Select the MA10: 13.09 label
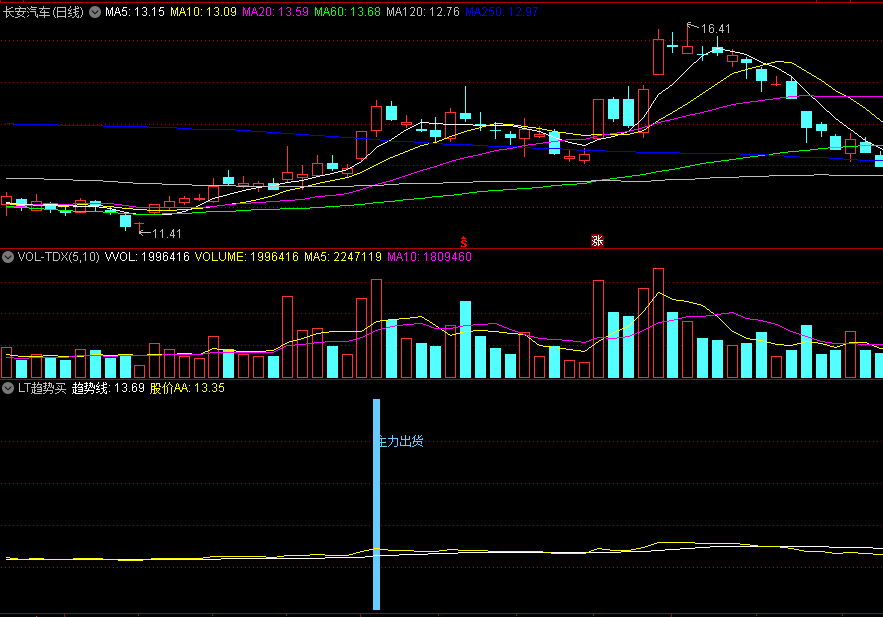Screen dimensions: 883x617 pos(203,12)
